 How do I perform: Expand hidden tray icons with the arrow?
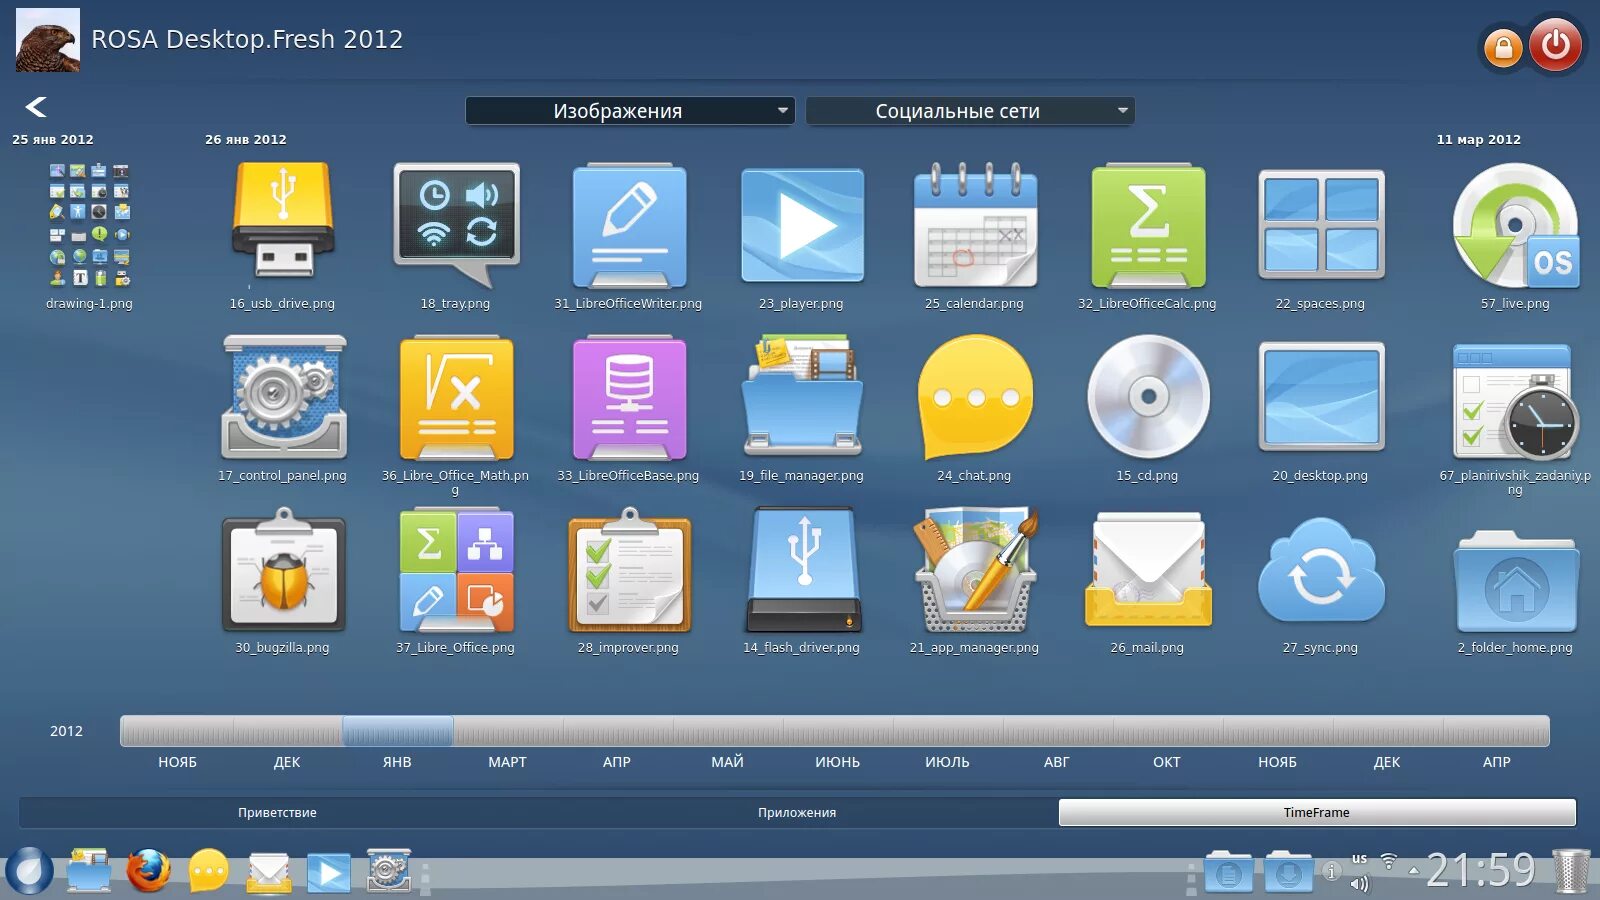(1414, 870)
